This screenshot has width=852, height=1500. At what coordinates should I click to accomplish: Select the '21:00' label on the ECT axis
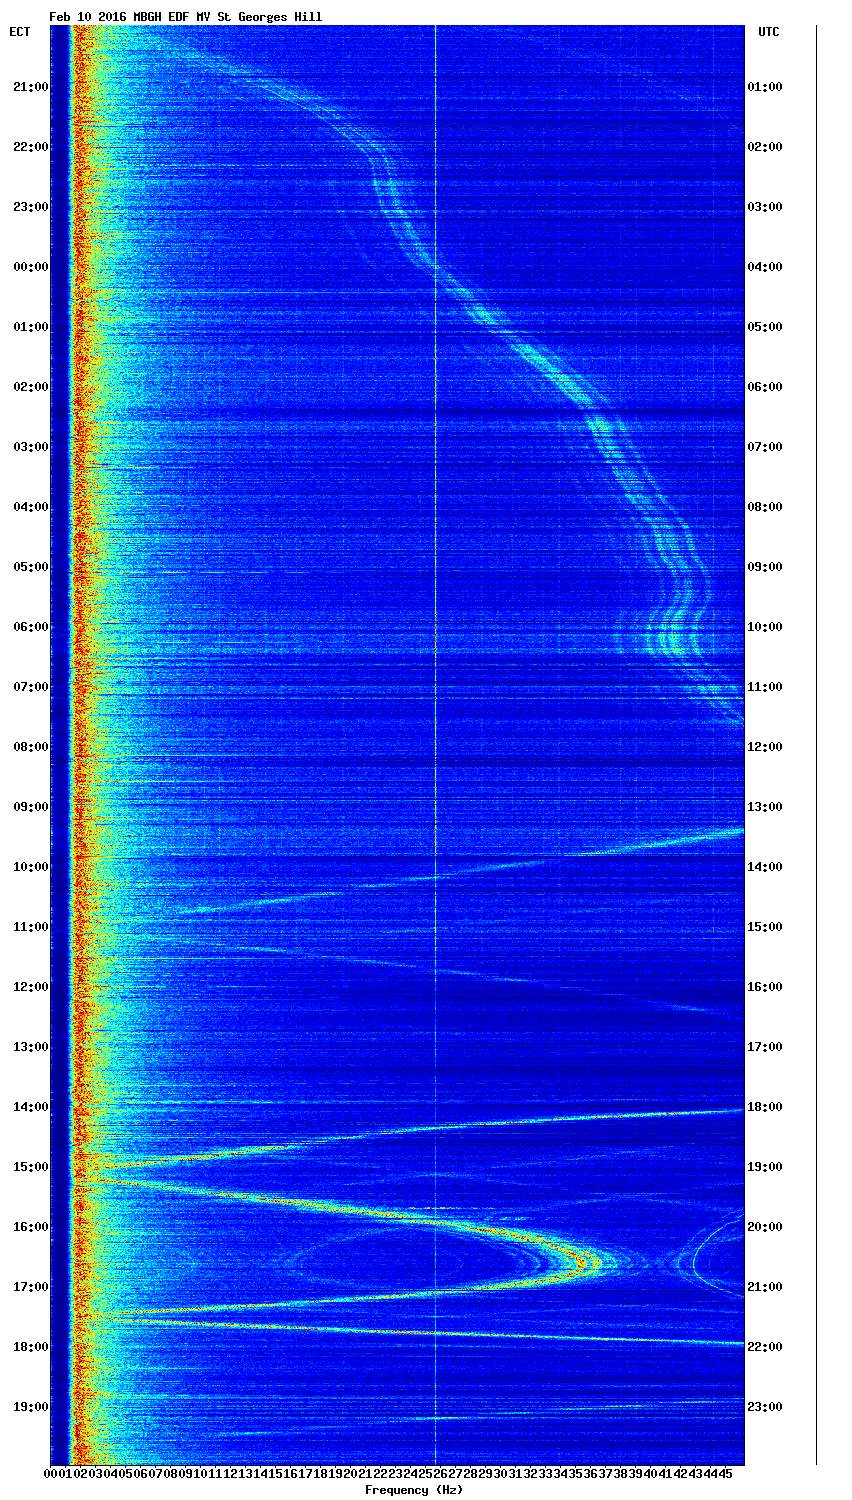[x=30, y=87]
